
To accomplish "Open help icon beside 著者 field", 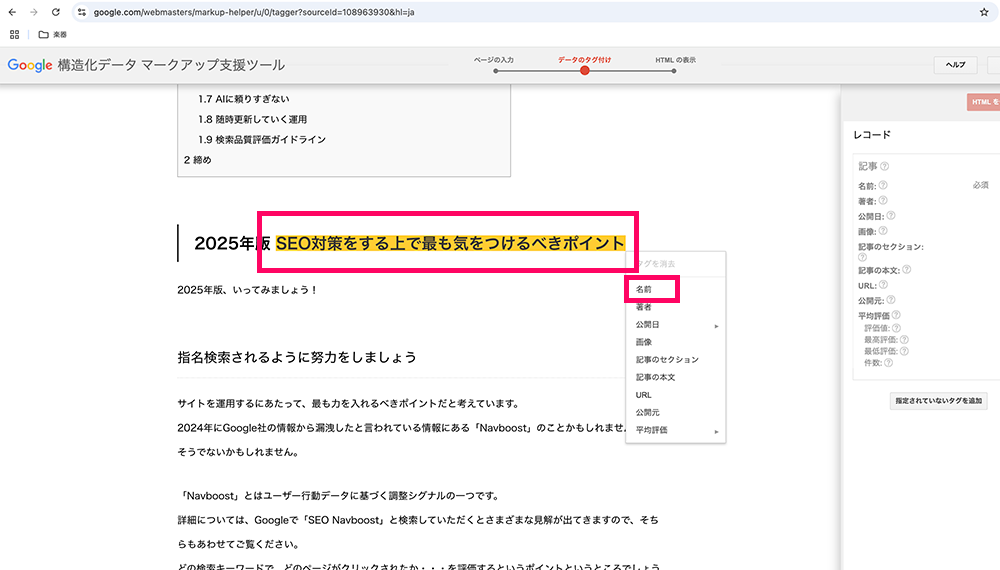I will pos(883,201).
